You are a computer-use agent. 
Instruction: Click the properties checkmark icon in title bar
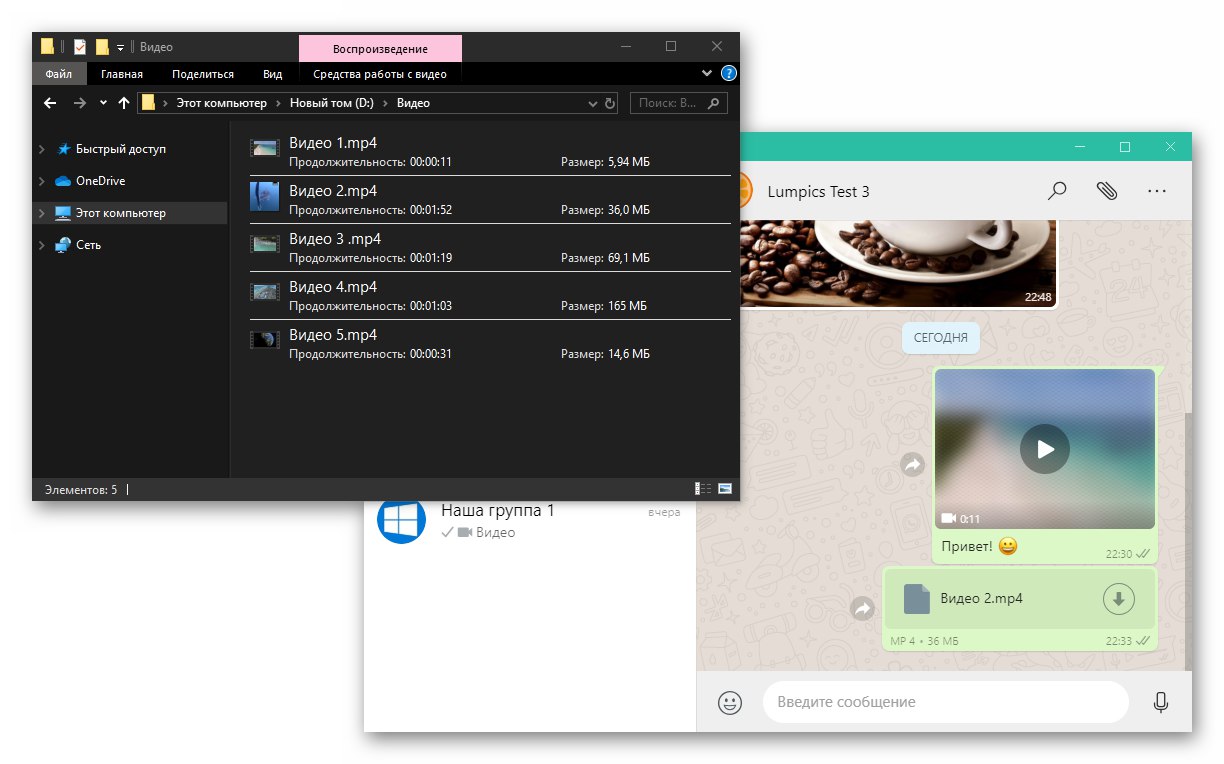[x=80, y=46]
